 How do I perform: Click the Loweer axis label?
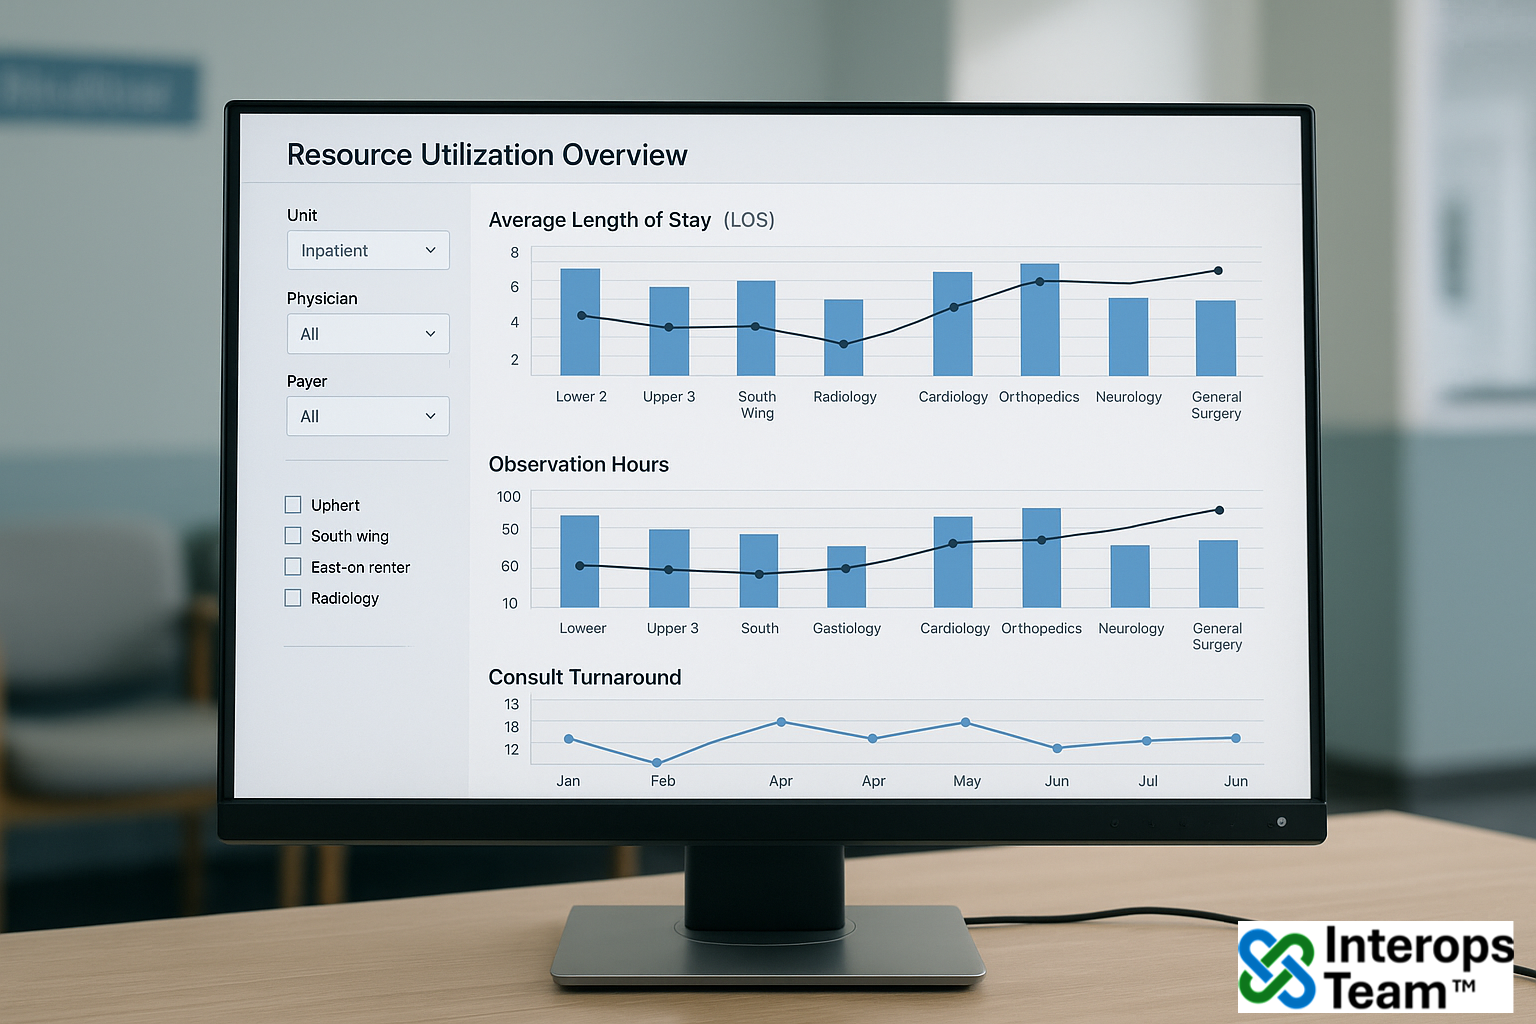[x=583, y=628]
